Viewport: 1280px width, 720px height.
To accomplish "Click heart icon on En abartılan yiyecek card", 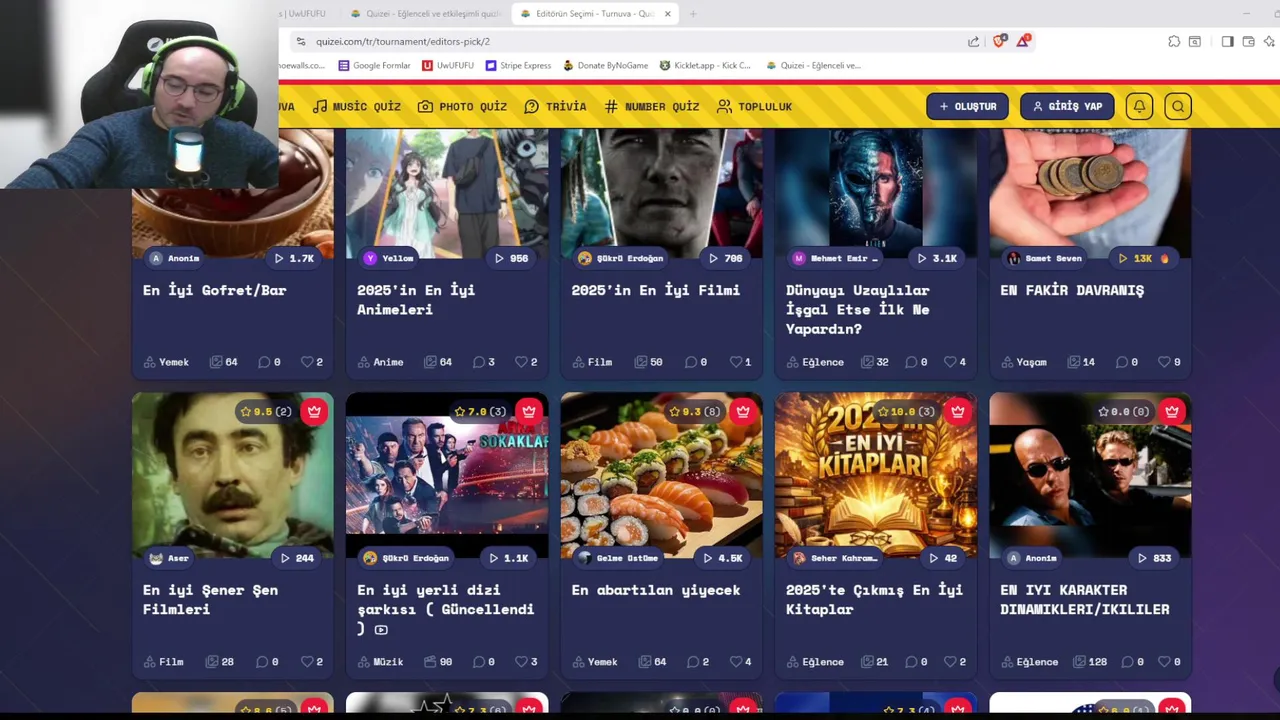I will click(x=735, y=662).
